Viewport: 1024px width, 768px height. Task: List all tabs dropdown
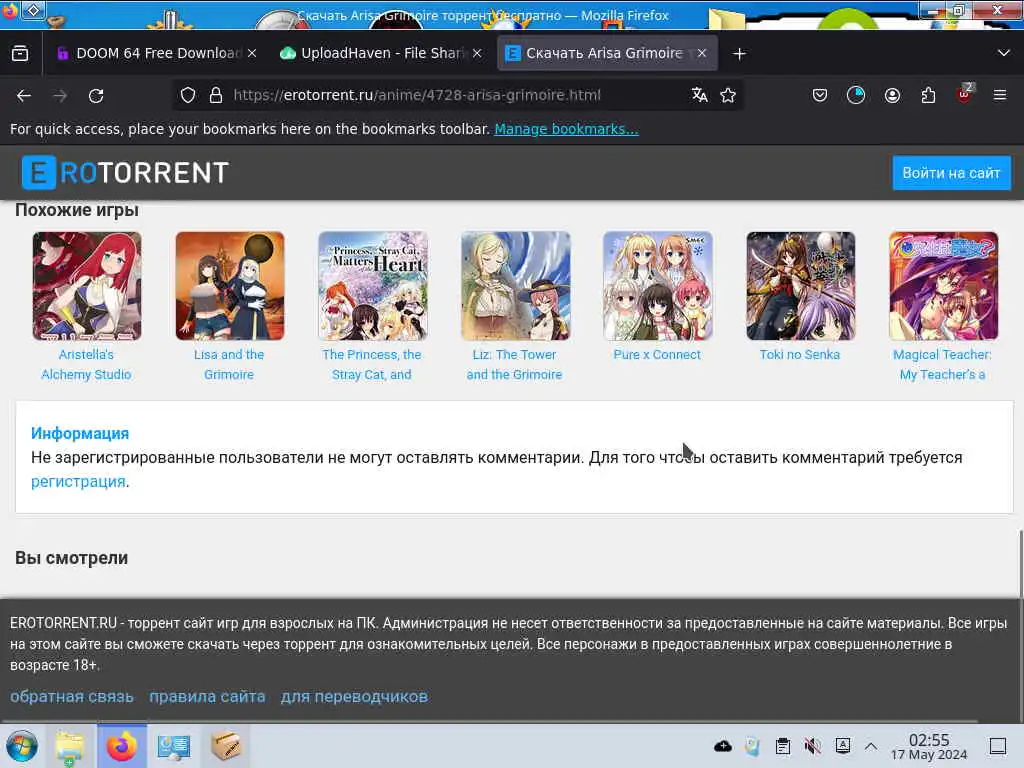[x=1004, y=53]
